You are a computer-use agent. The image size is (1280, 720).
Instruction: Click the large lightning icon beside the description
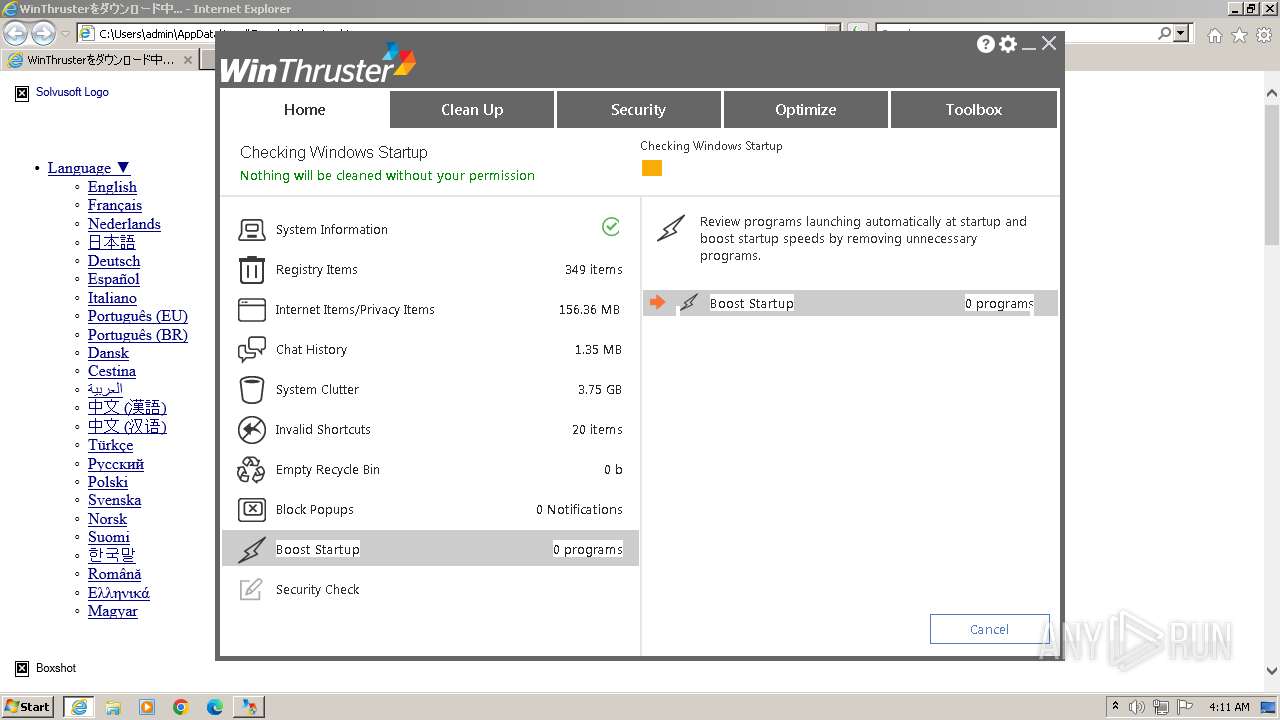point(671,228)
